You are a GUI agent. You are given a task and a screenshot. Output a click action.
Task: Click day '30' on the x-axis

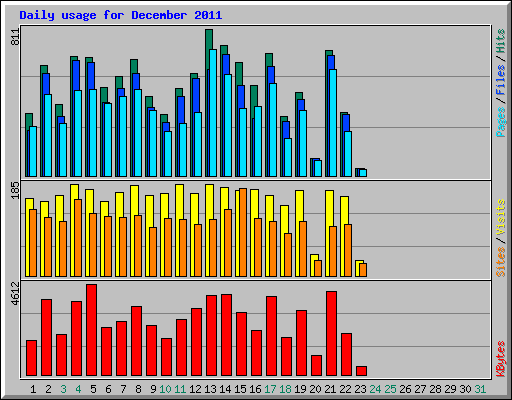465,389
